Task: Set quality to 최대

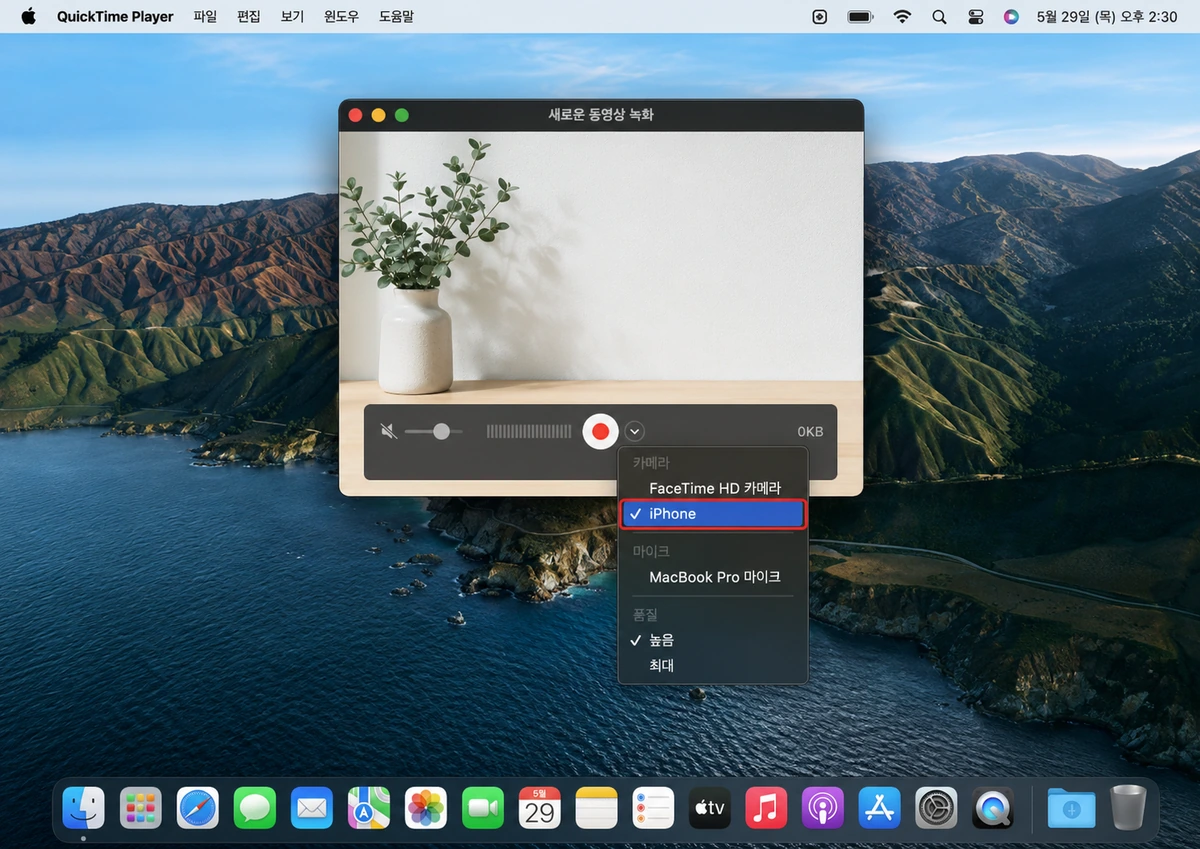Action: click(713, 665)
